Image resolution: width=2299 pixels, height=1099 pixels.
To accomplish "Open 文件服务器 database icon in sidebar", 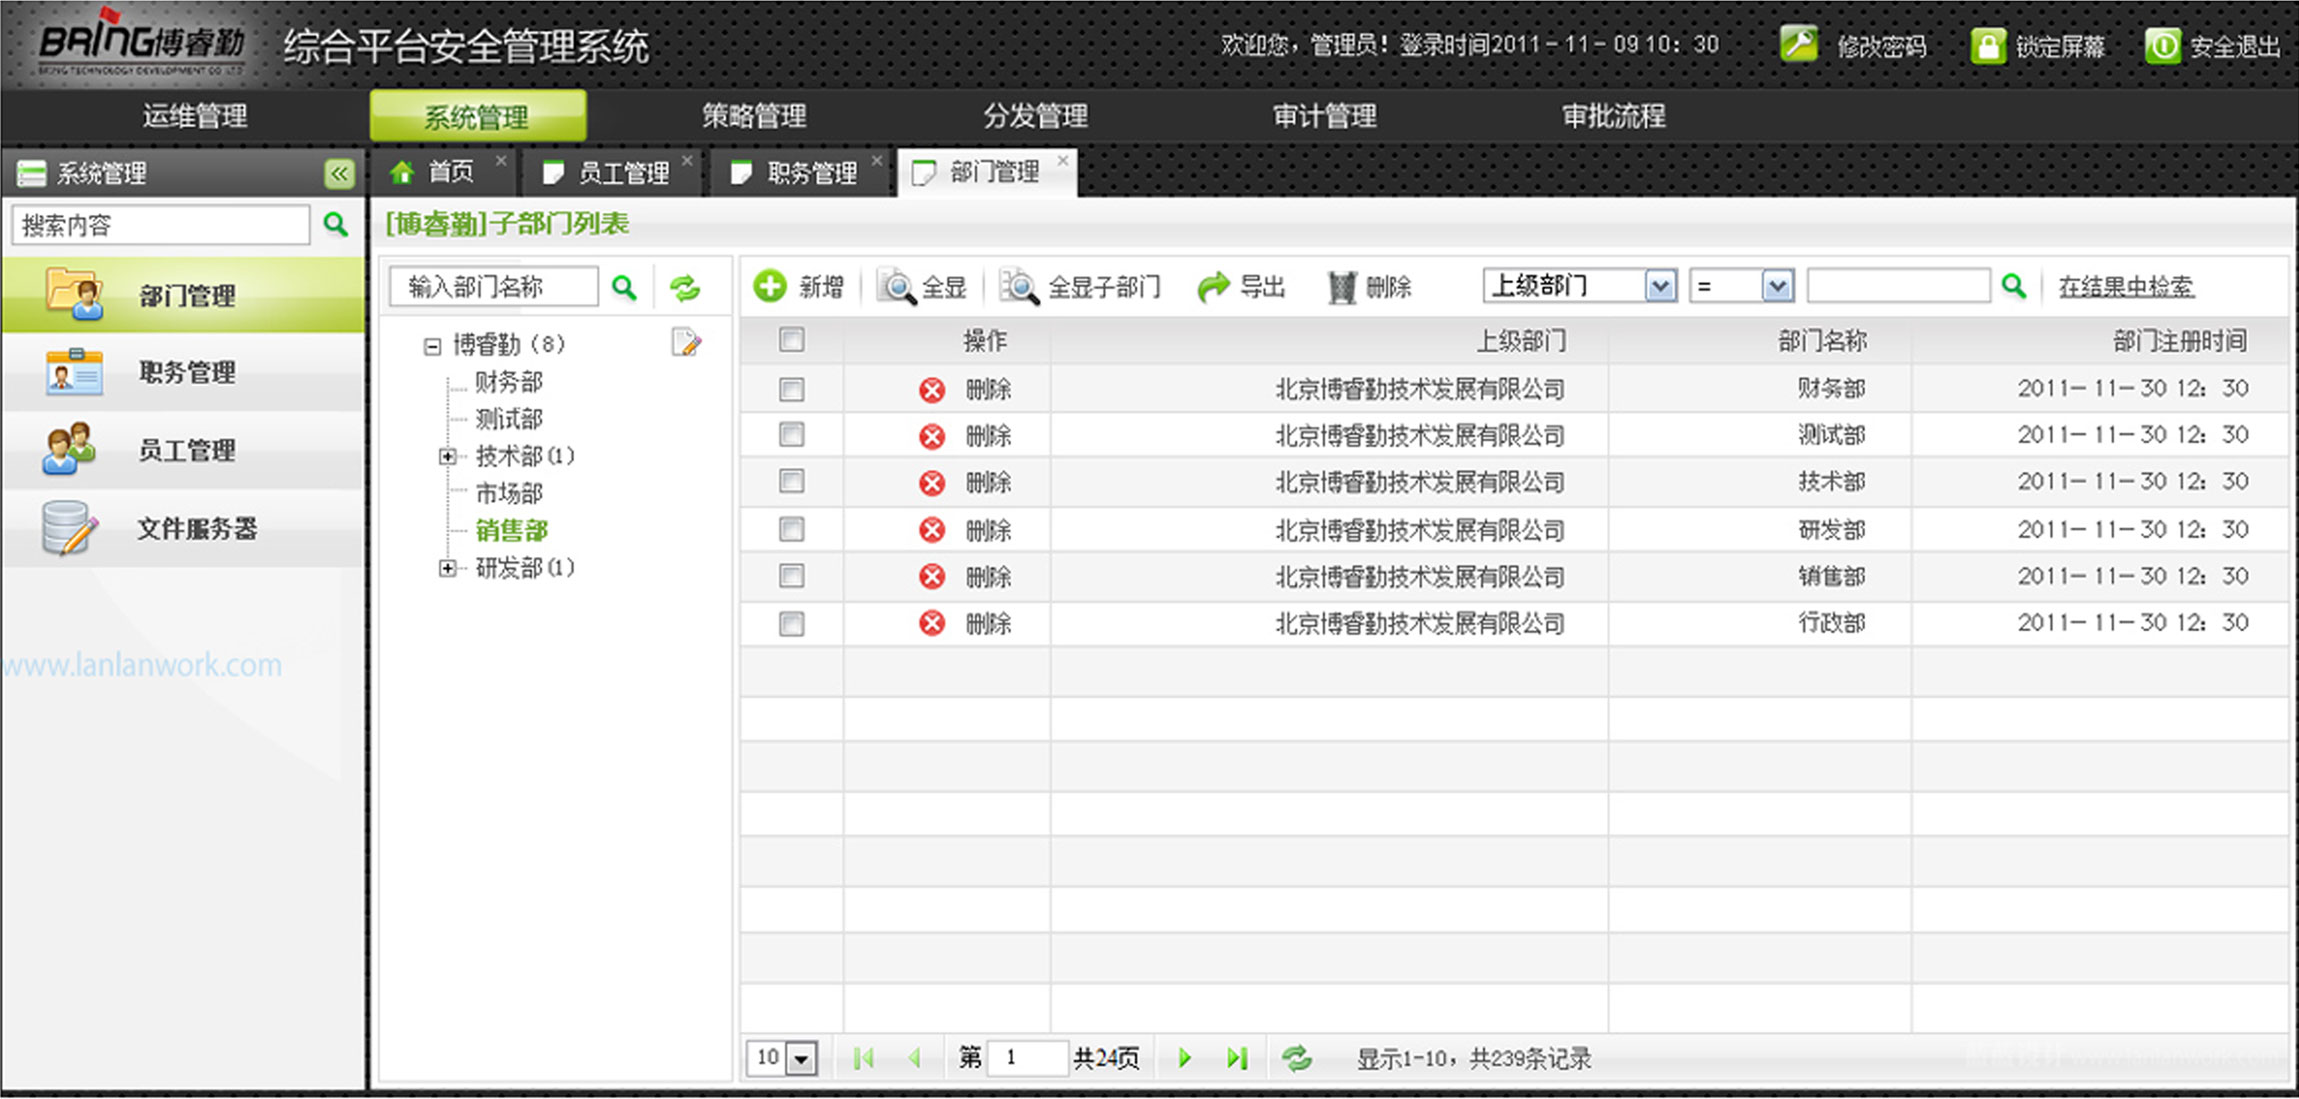I will tap(70, 527).
